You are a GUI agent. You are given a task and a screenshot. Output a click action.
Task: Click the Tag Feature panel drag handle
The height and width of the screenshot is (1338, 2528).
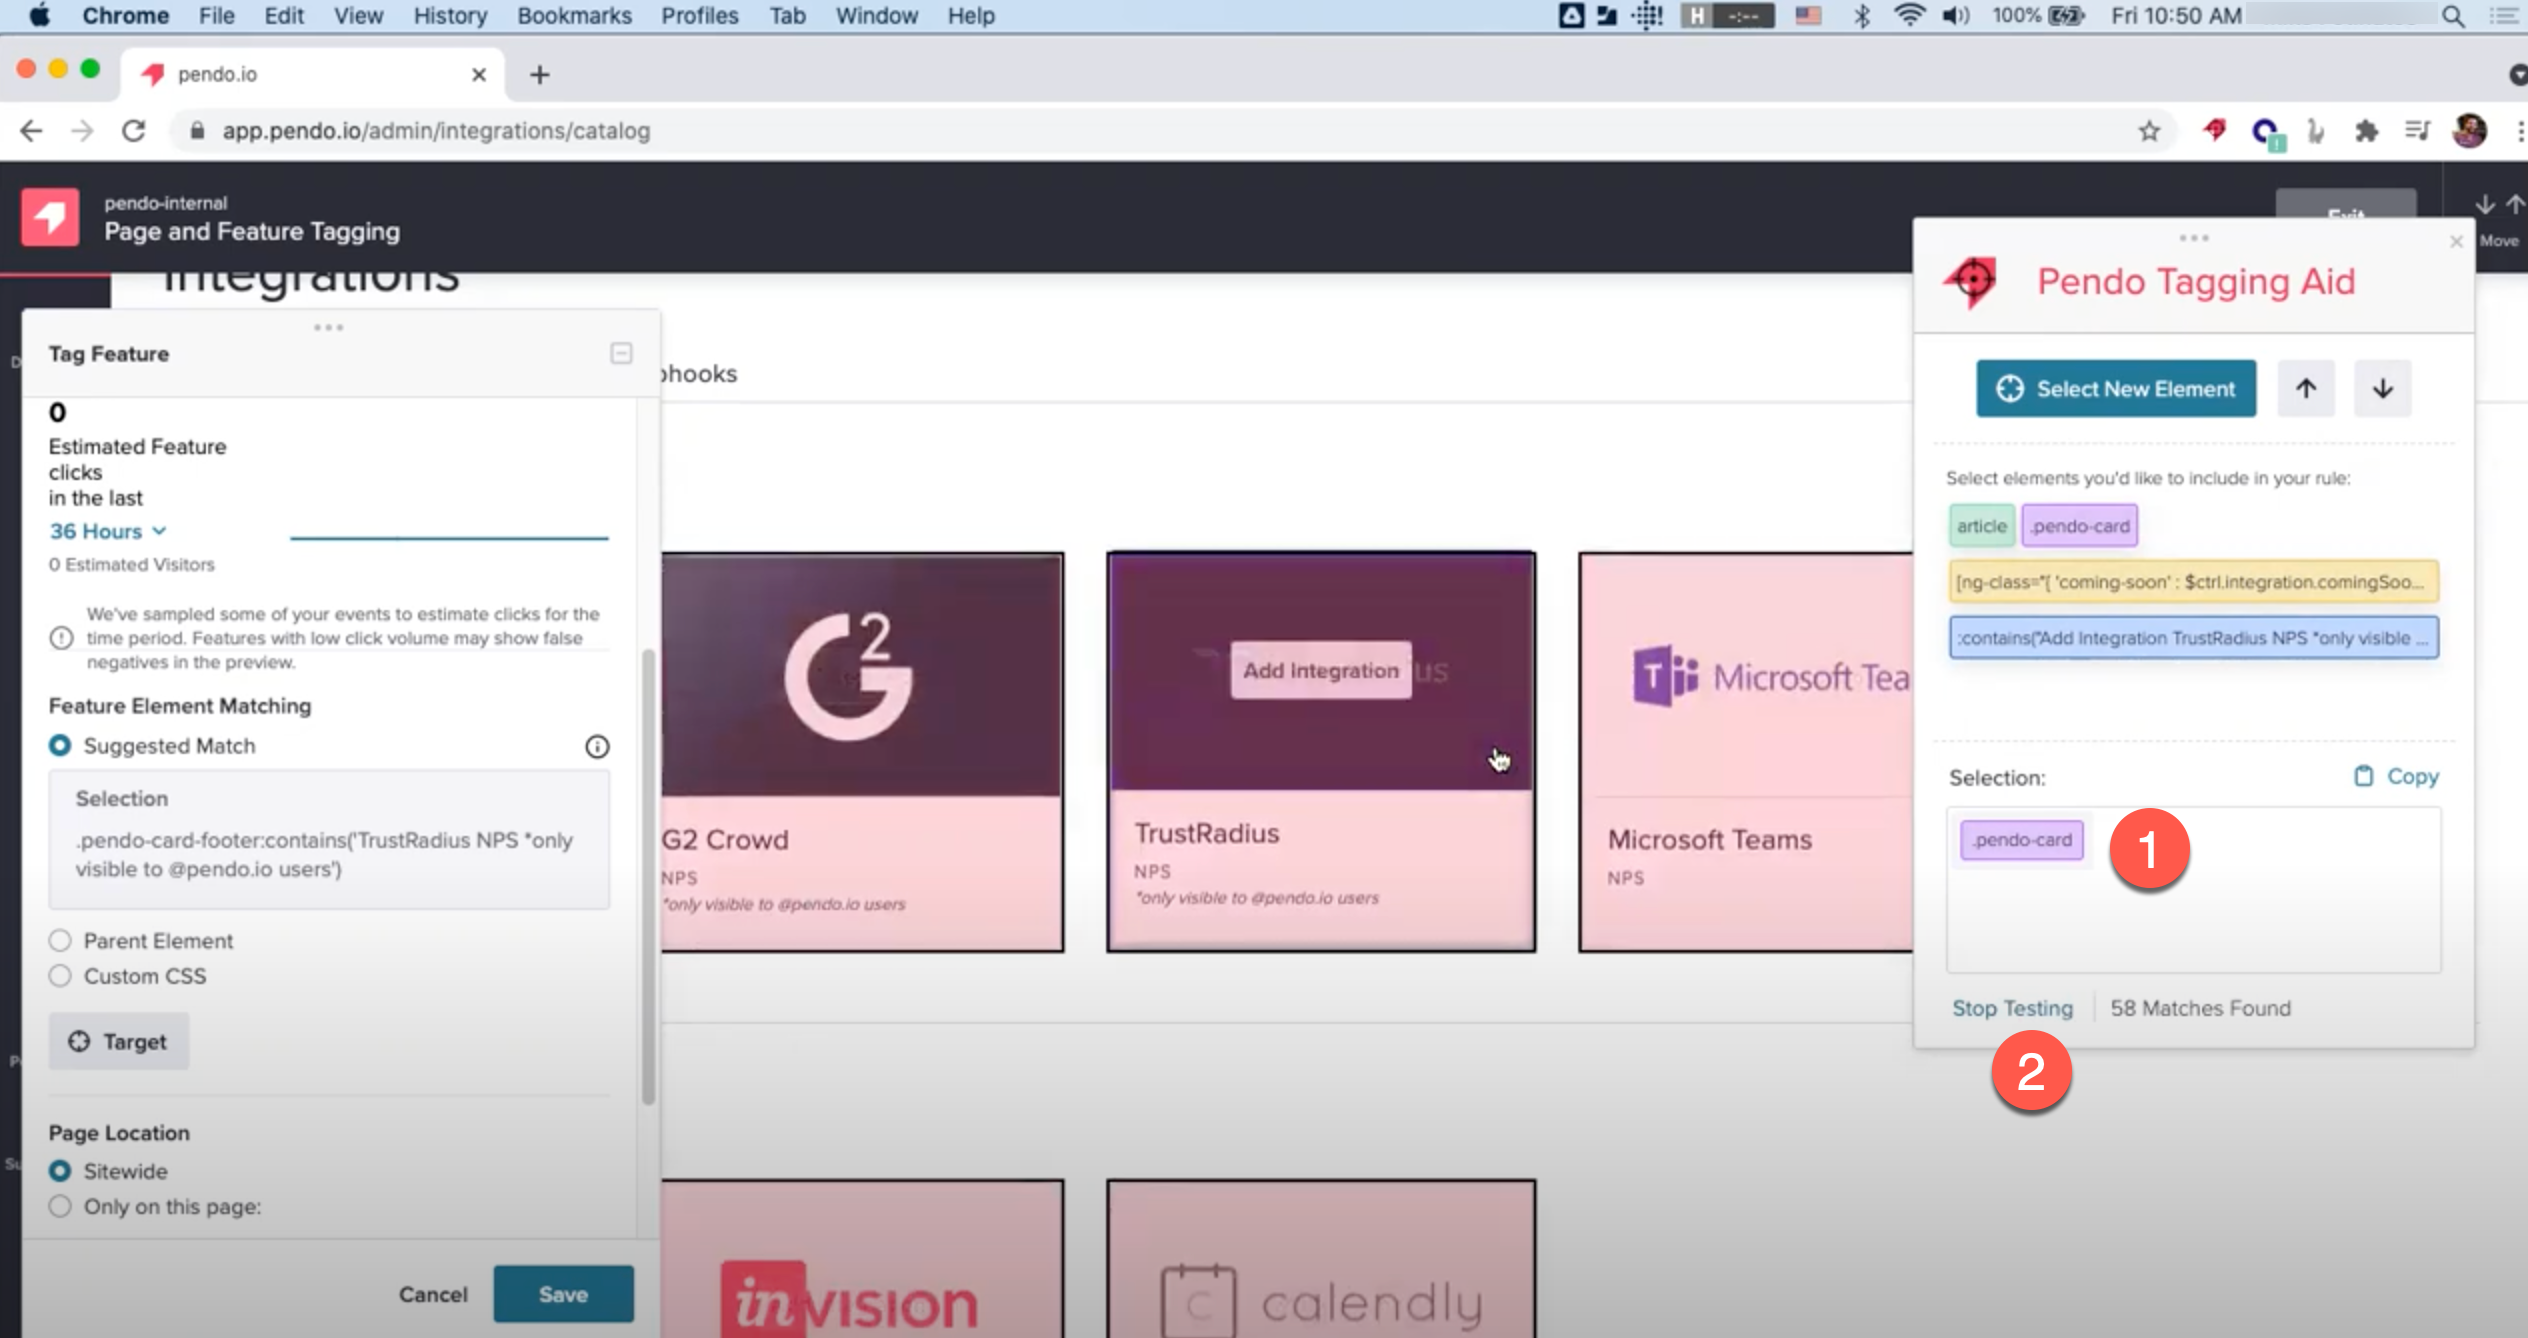pos(328,327)
